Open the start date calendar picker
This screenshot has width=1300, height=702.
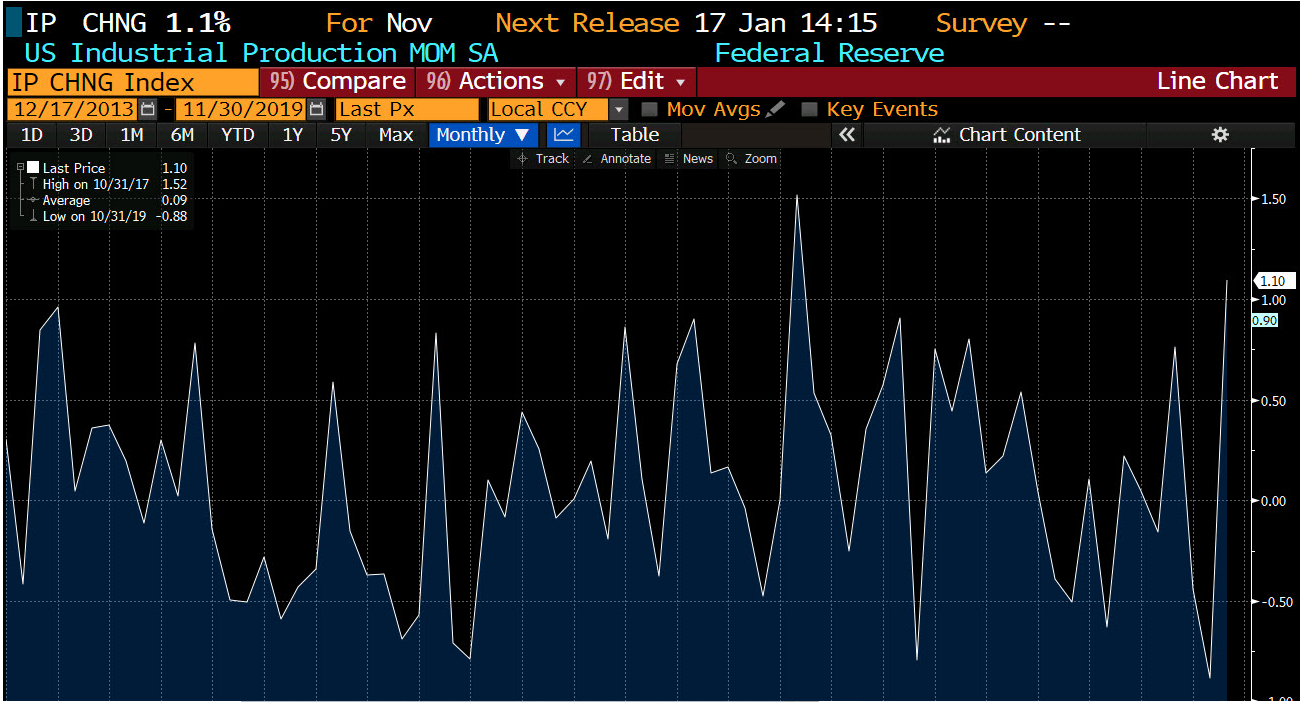point(148,109)
